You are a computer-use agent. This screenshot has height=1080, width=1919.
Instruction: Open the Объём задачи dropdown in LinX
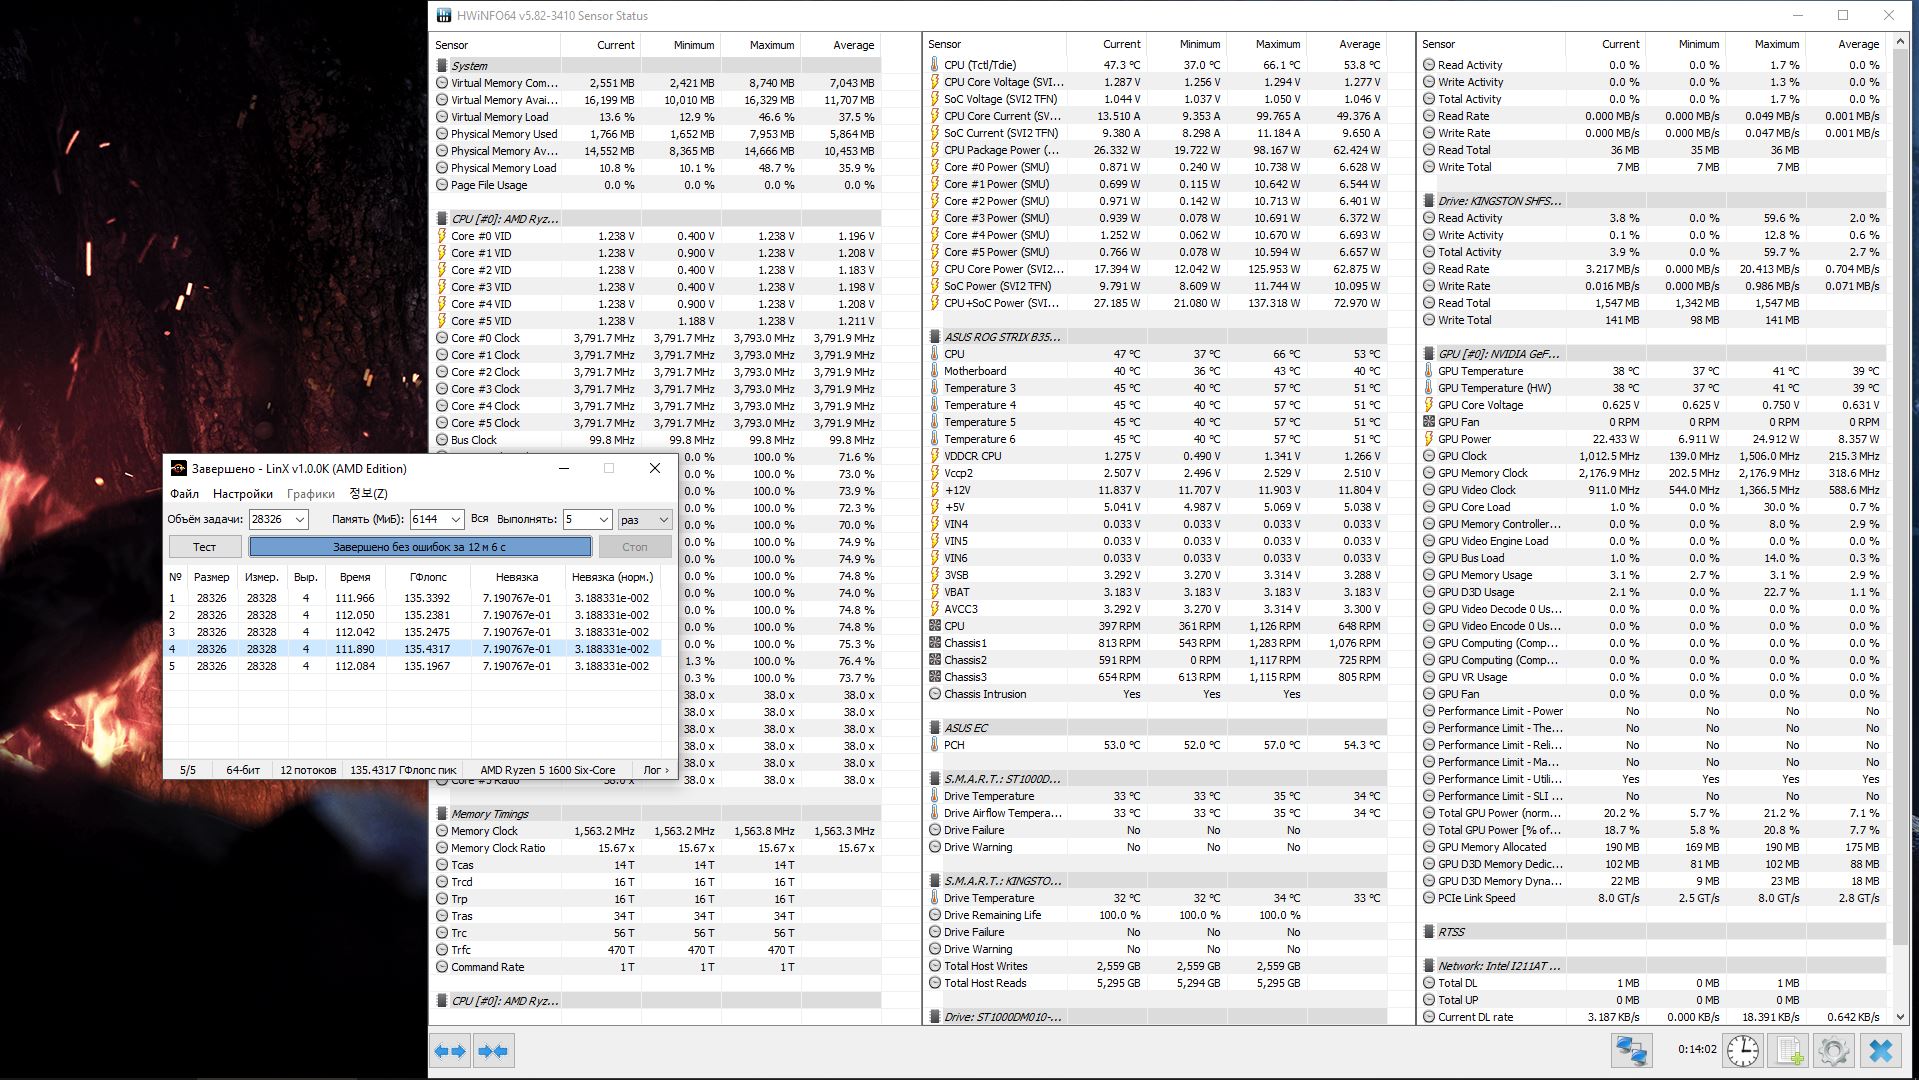point(299,519)
